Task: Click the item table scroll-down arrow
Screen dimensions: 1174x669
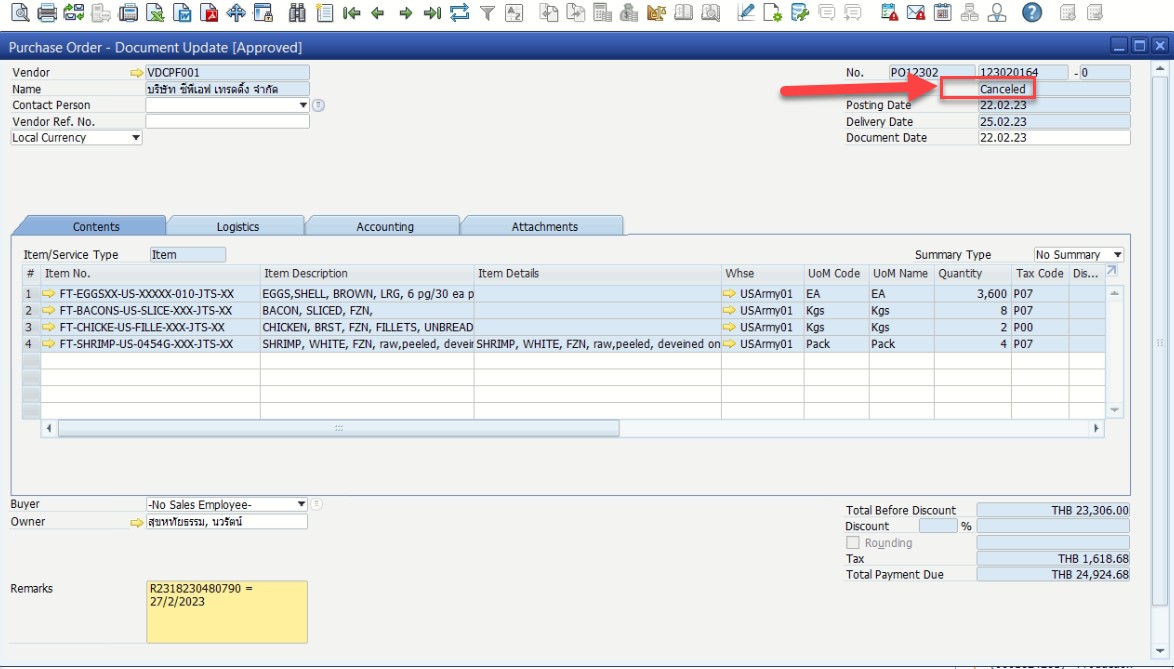Action: click(1114, 410)
